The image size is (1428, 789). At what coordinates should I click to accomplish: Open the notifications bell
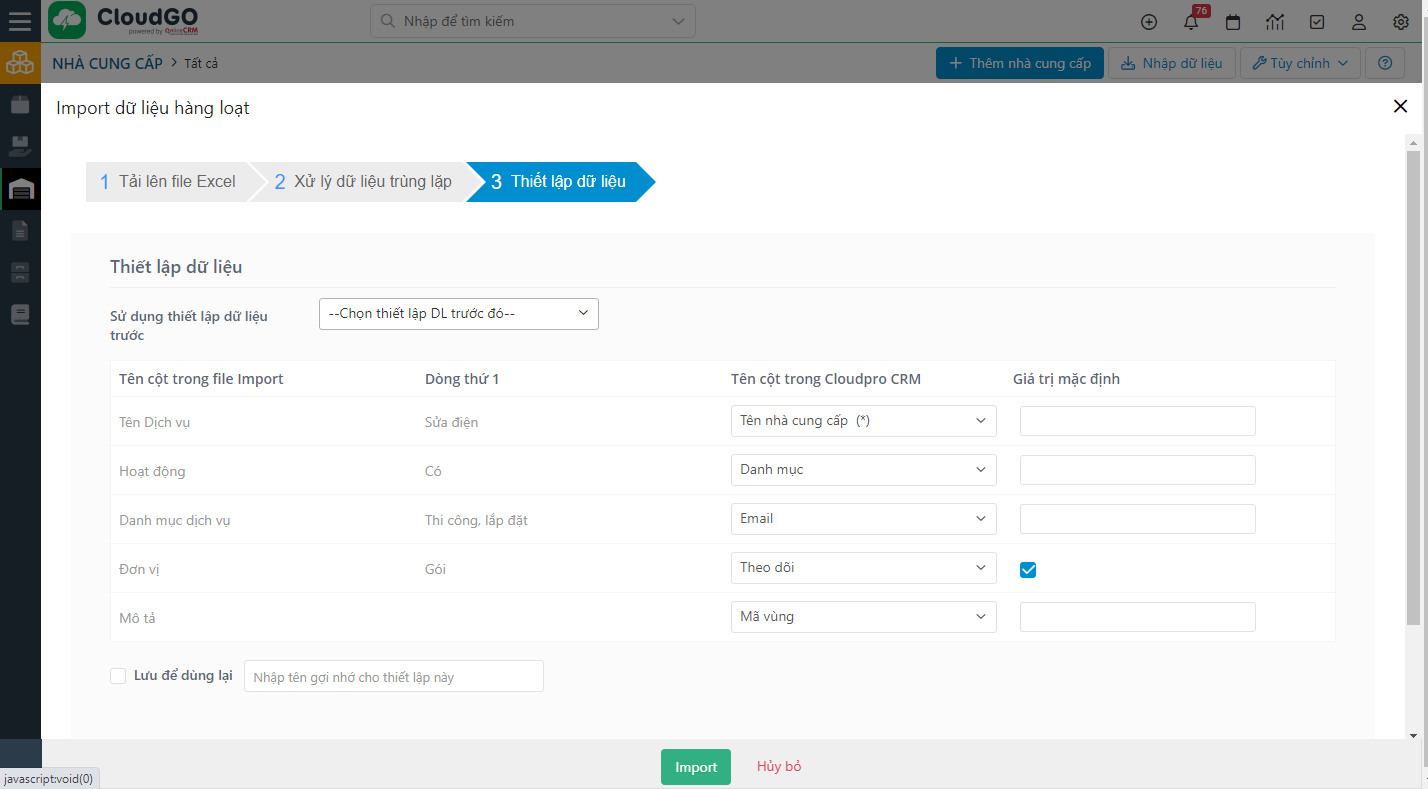(1190, 22)
